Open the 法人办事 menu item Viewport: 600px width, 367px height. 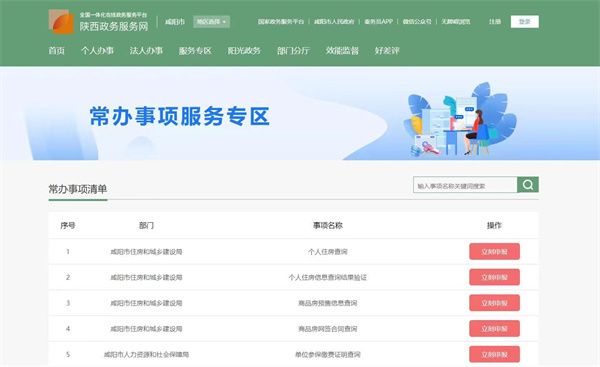(x=146, y=51)
